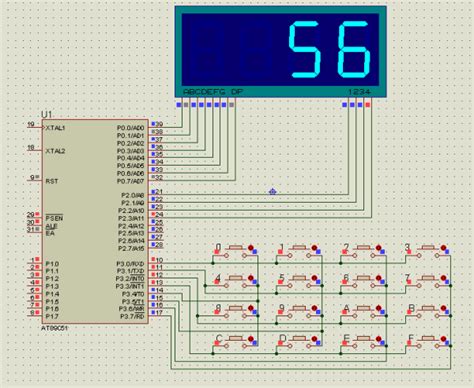Select the 7-segment display showing 56
The height and width of the screenshot is (388, 474).
[x=281, y=52]
